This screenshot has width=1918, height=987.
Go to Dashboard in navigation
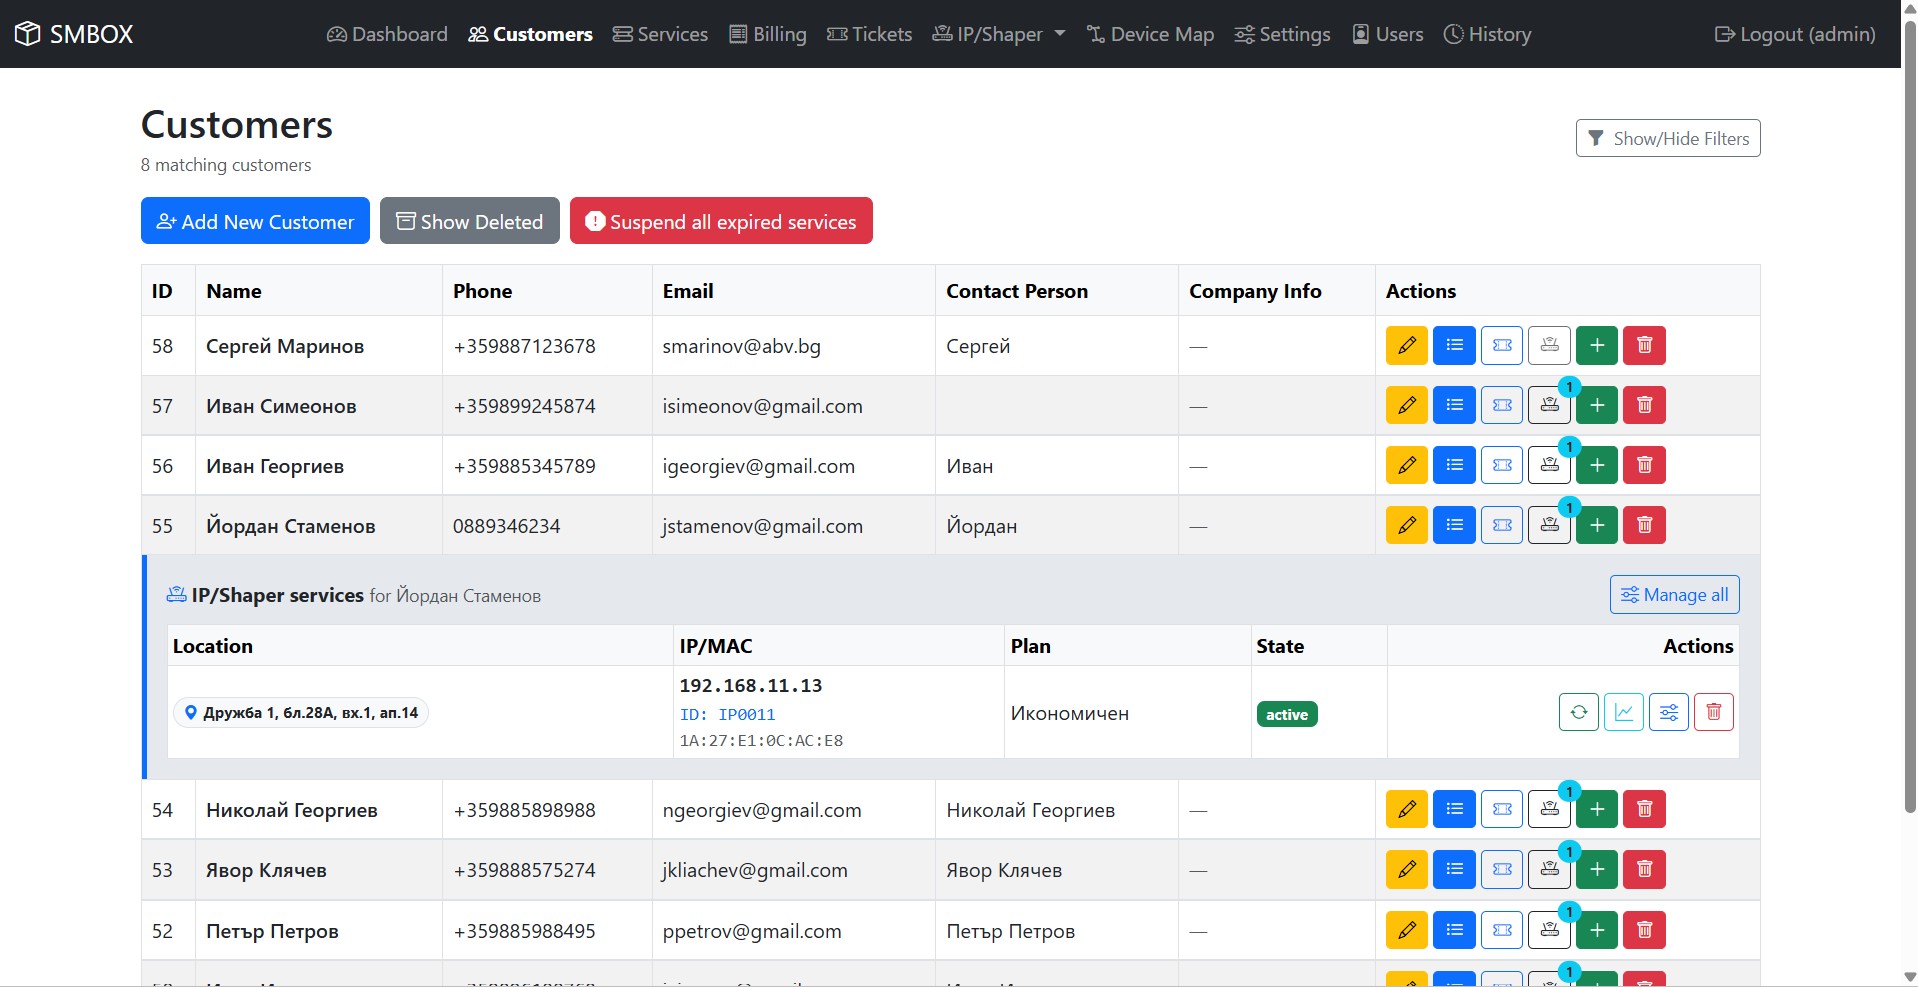[387, 34]
